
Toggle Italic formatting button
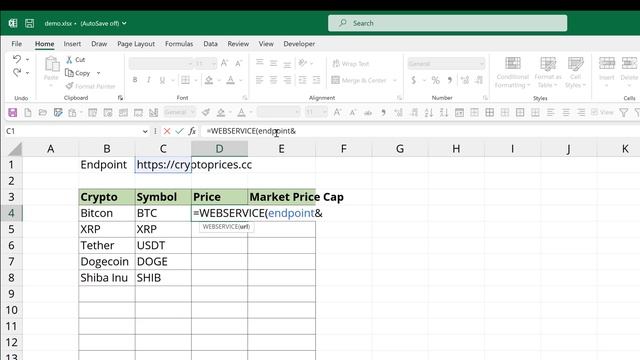[x=149, y=80]
